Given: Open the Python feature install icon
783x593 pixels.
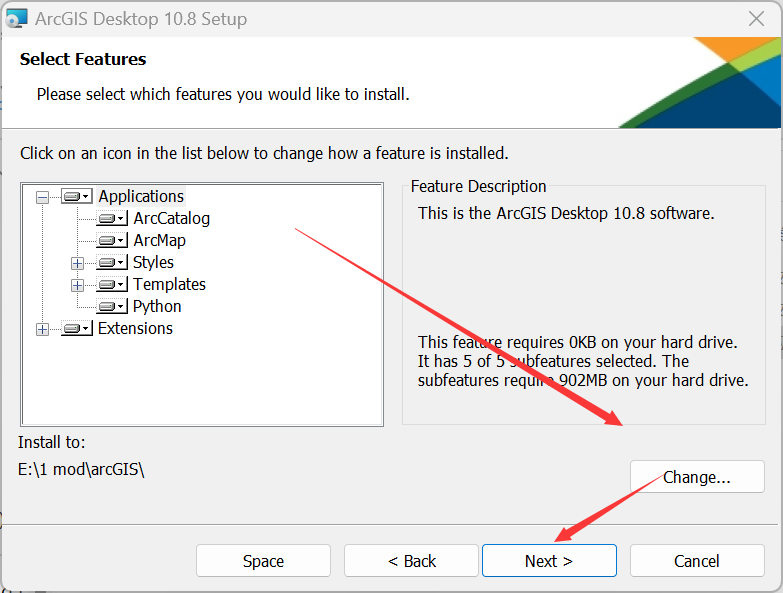Looking at the screenshot, I should [111, 307].
